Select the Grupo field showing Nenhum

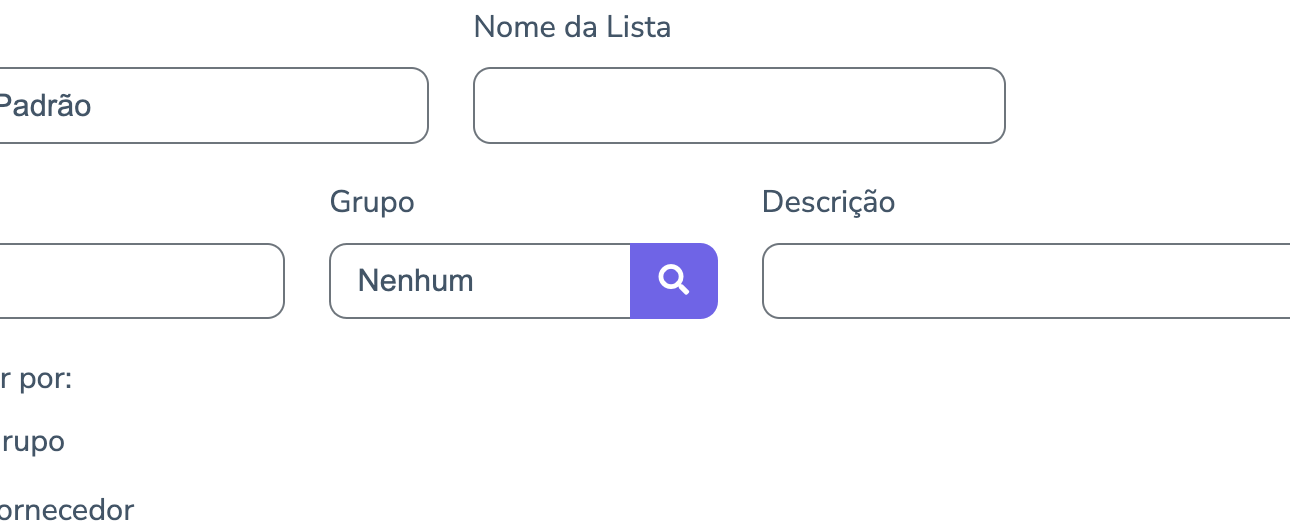coord(480,281)
